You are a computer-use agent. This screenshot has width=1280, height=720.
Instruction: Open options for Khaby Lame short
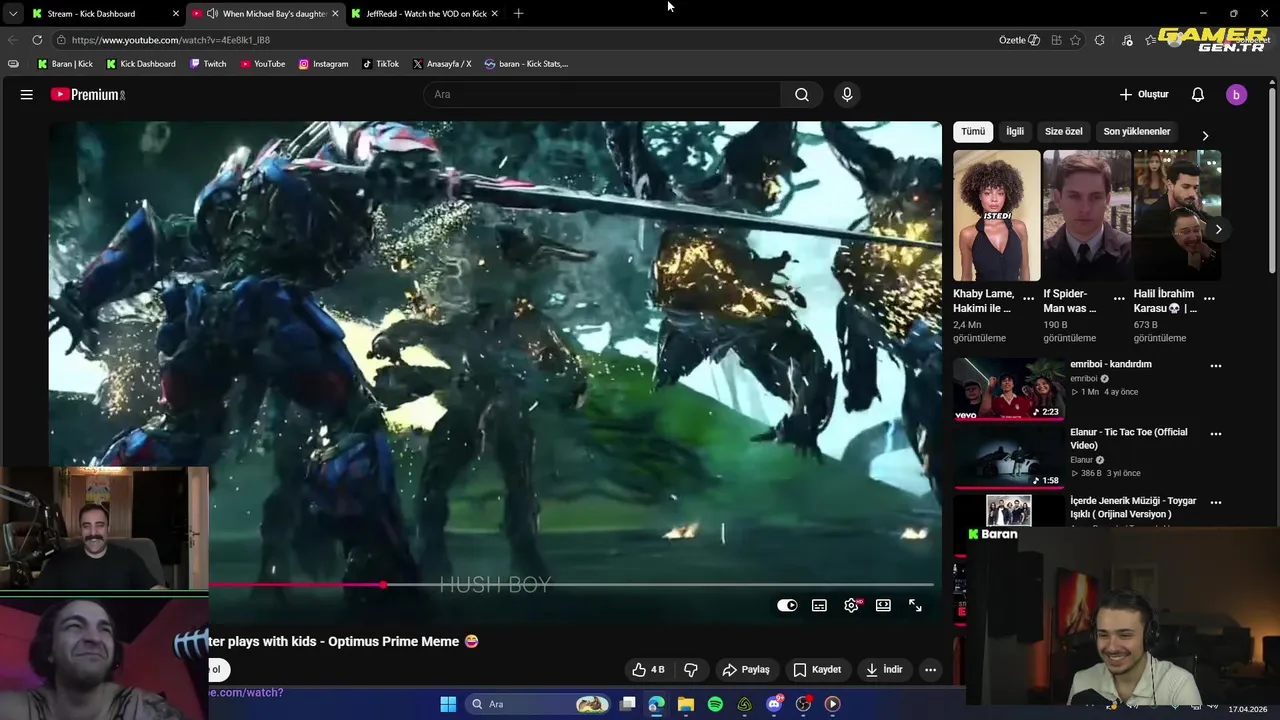[1028, 299]
